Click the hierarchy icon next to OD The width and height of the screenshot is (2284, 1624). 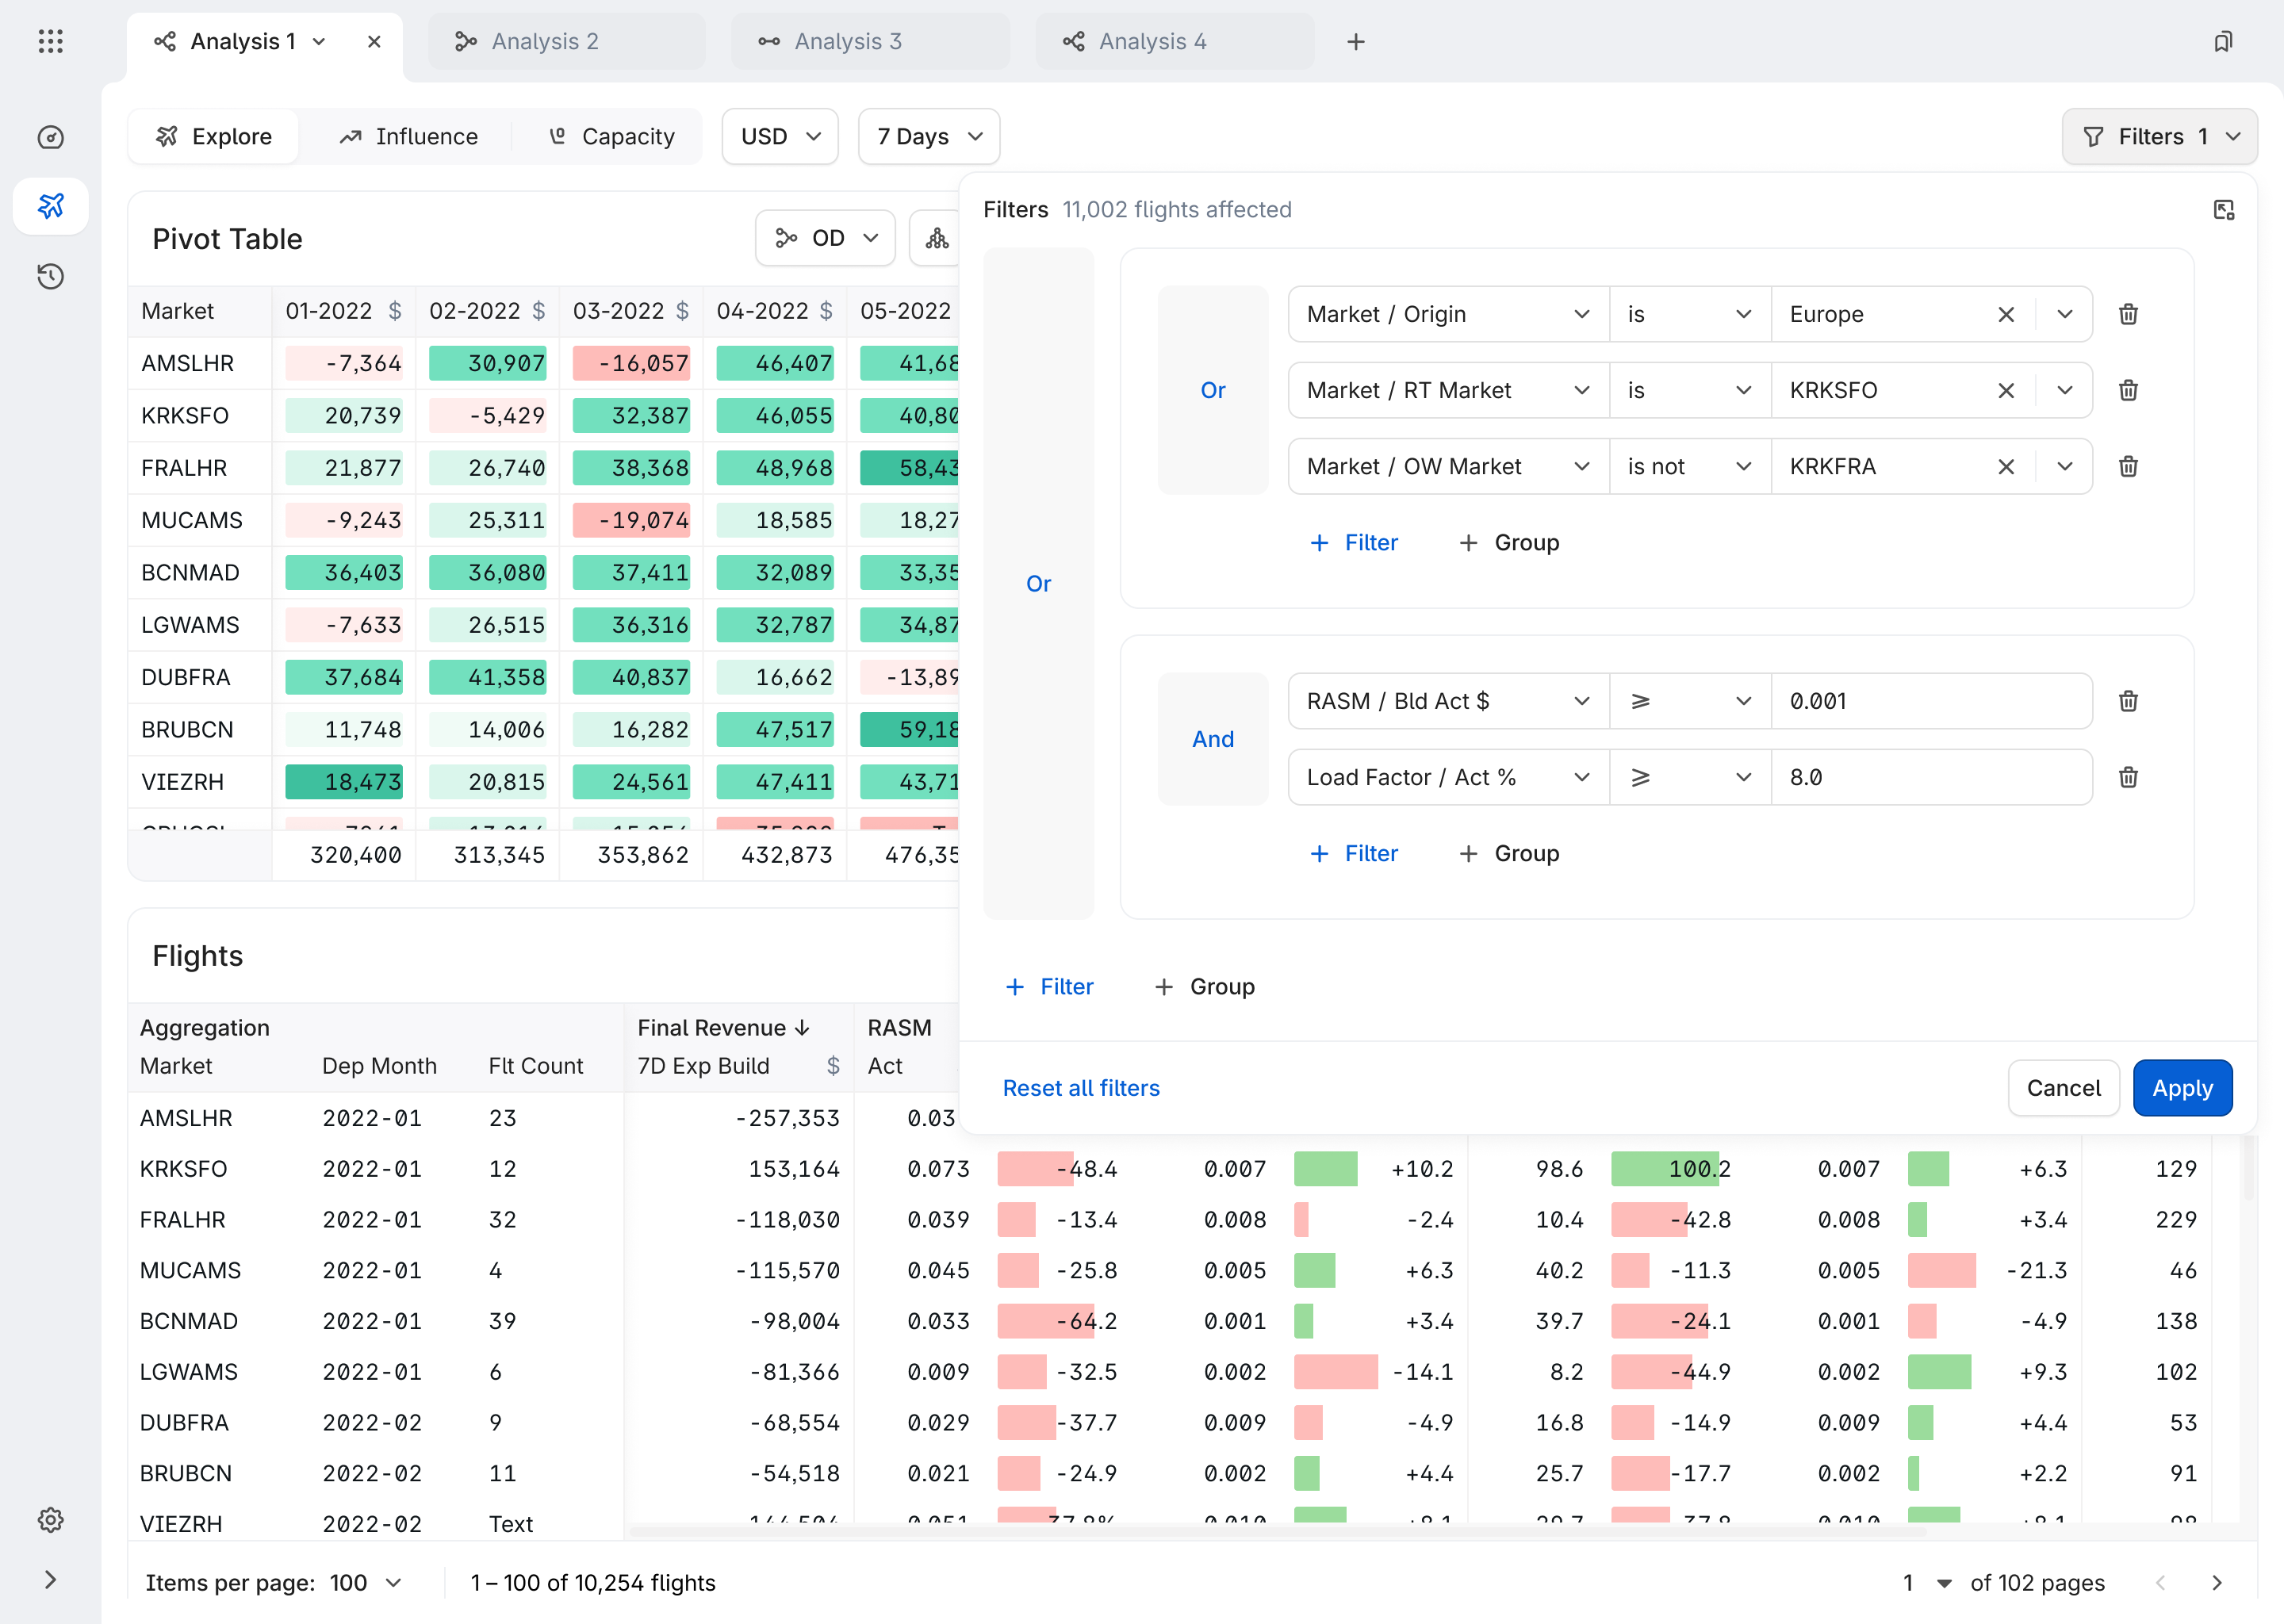pos(937,238)
